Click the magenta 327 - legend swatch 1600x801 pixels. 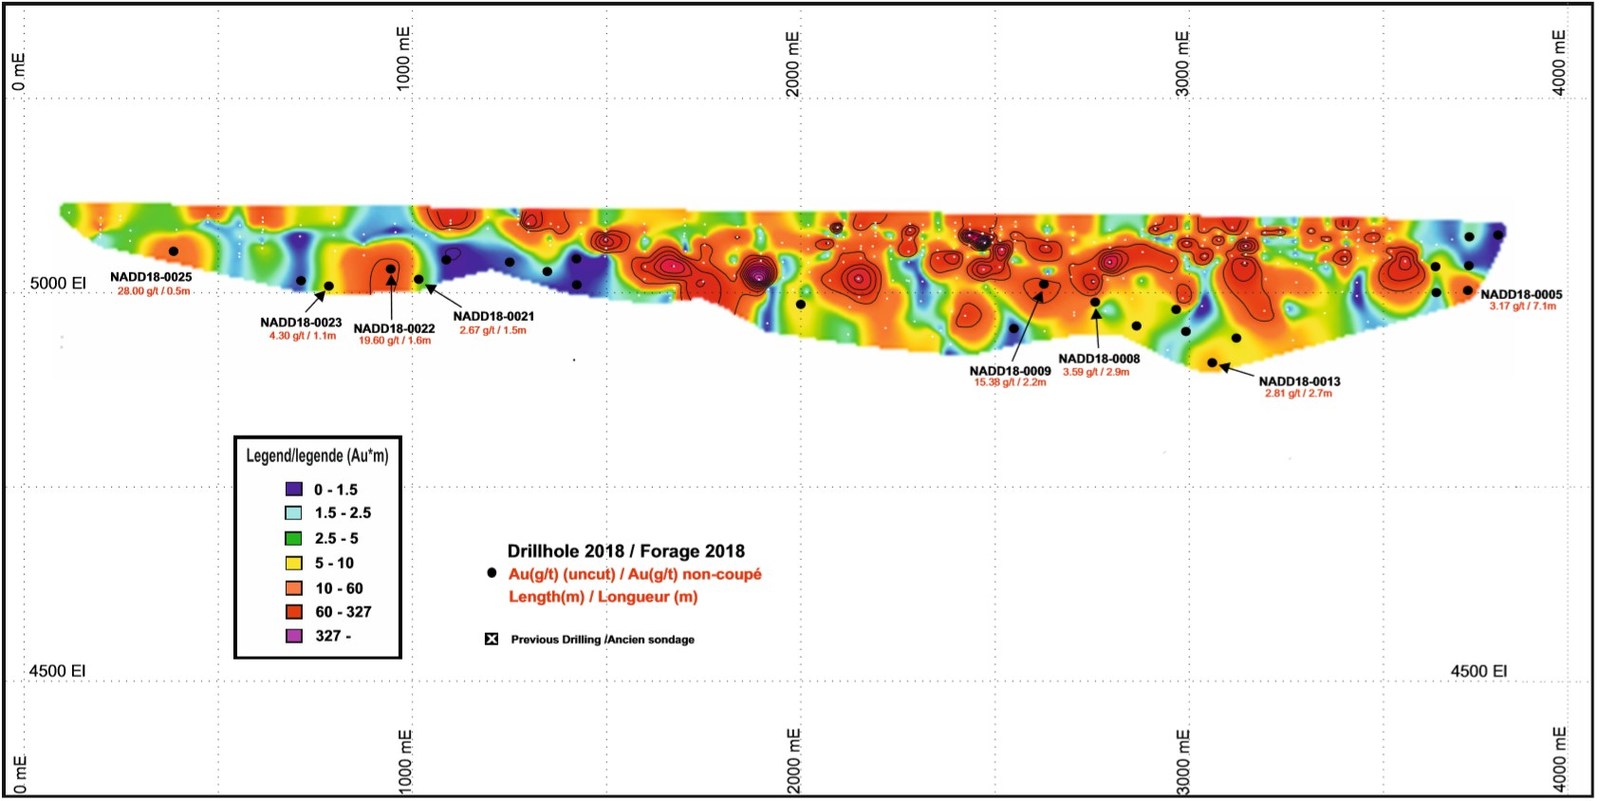point(294,635)
